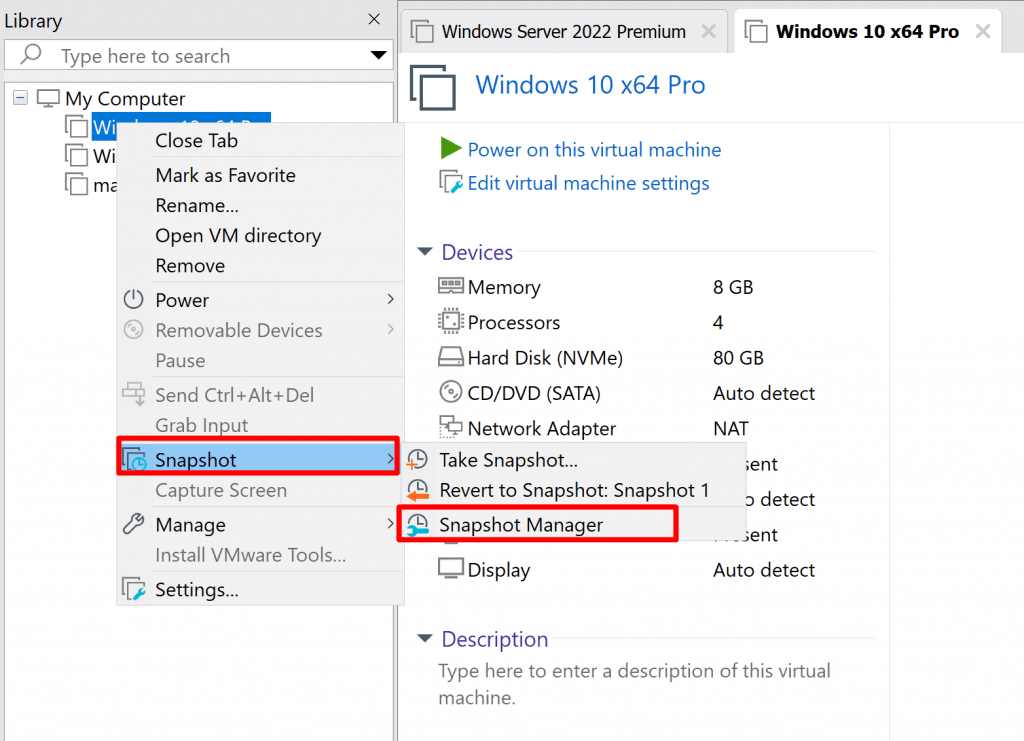Click Edit virtual machine settings link

coord(588,183)
